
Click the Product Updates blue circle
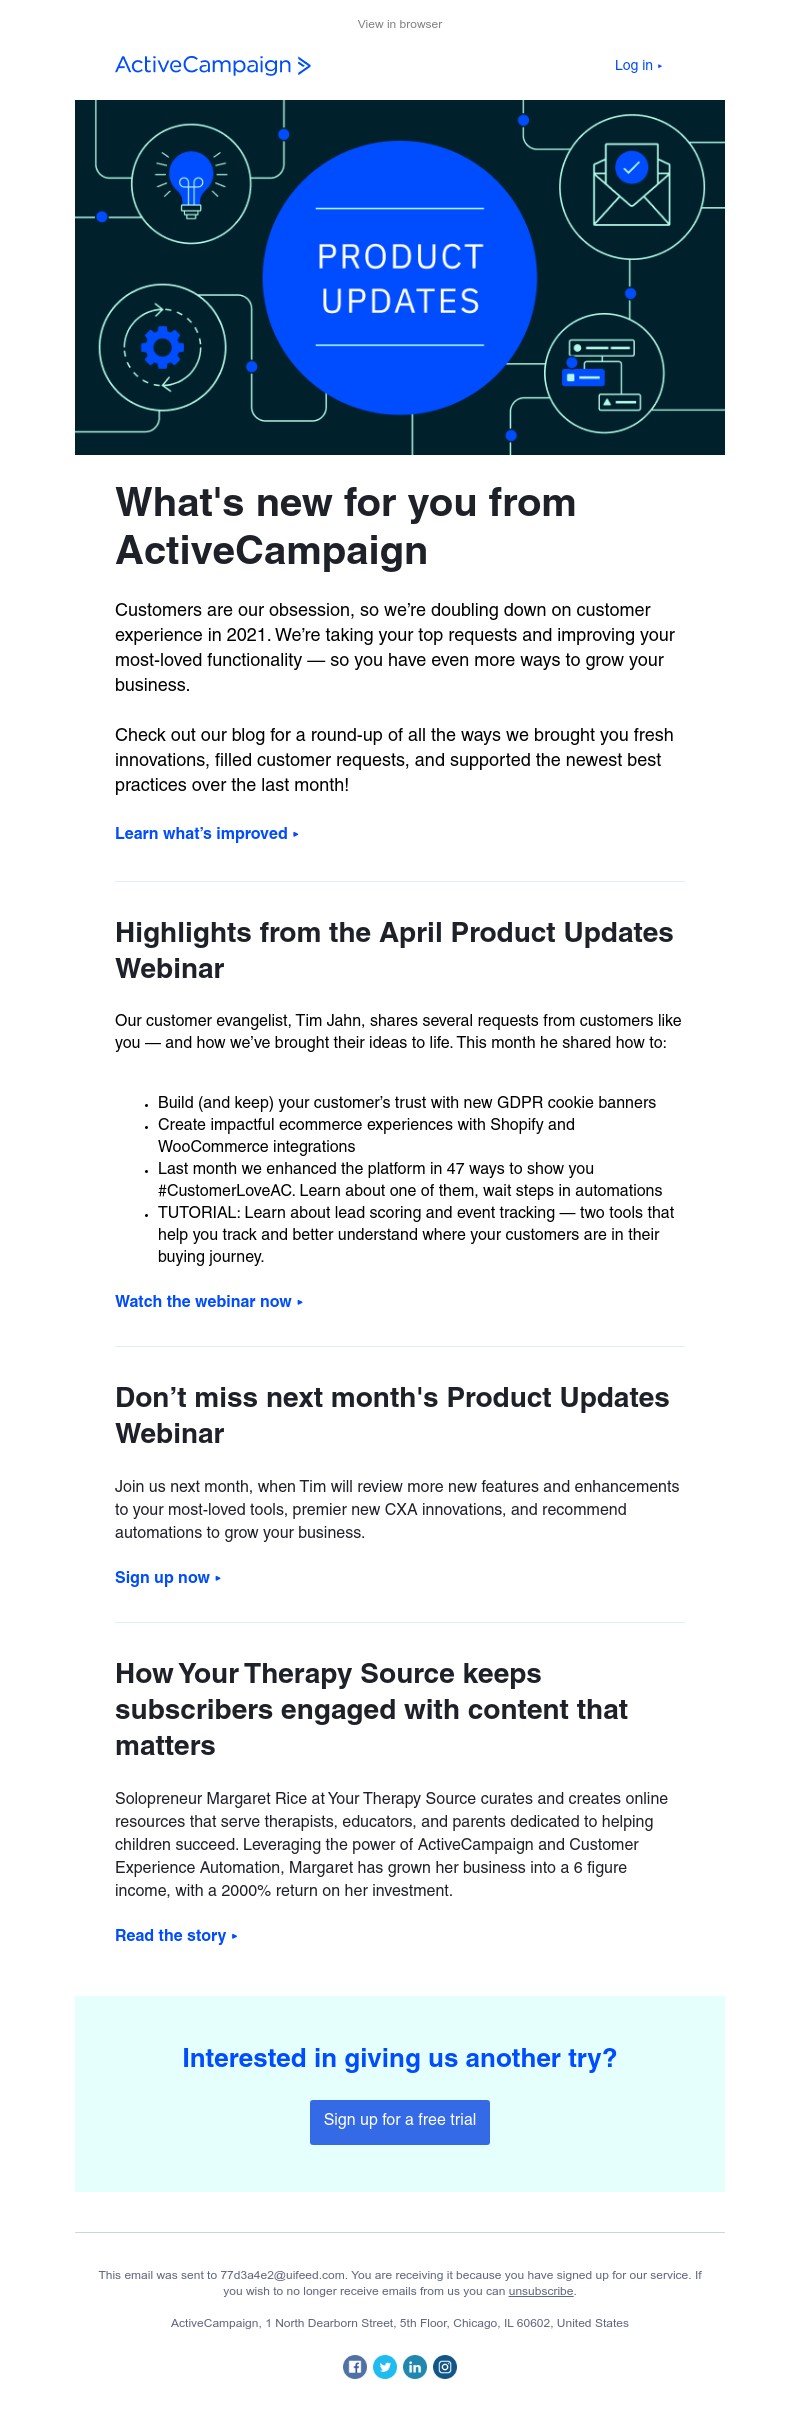tap(400, 278)
